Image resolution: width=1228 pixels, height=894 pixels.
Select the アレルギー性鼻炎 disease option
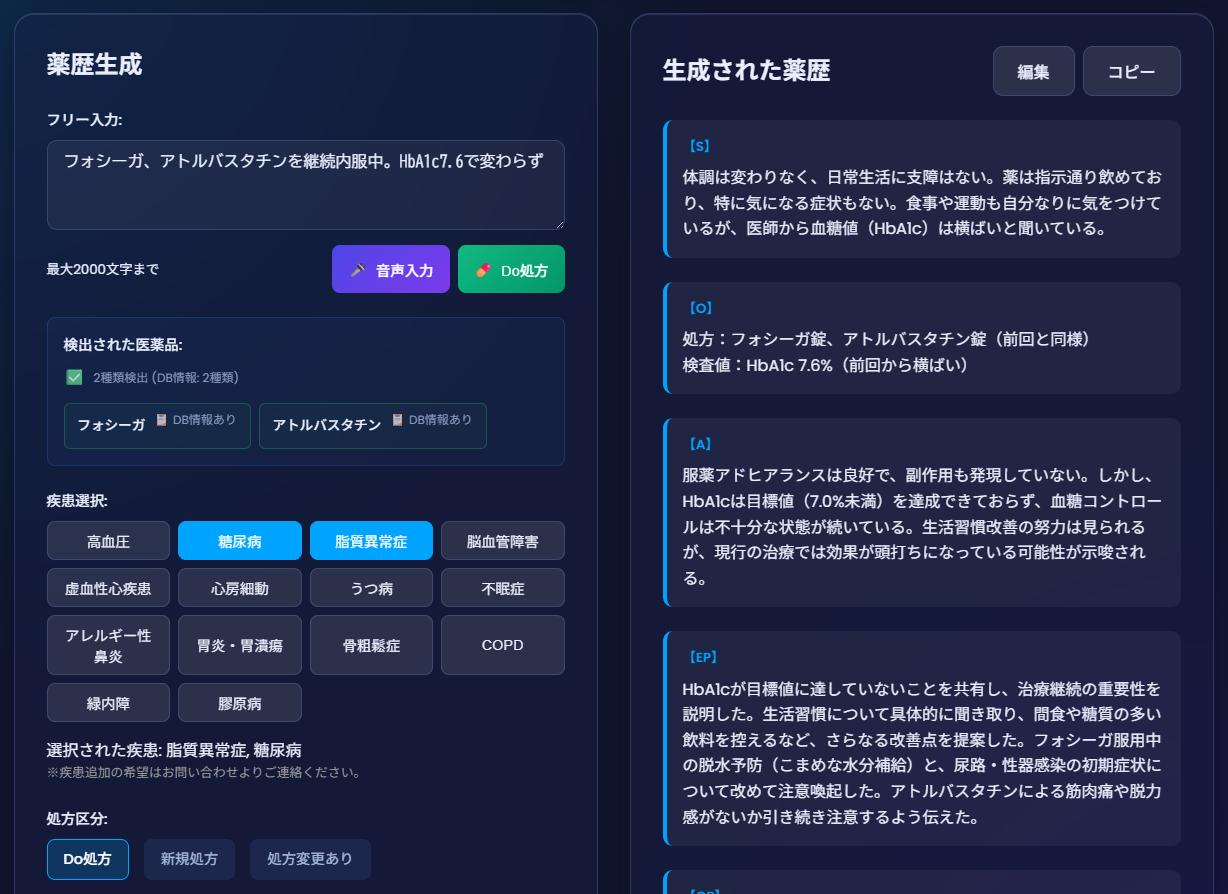[x=108, y=645]
